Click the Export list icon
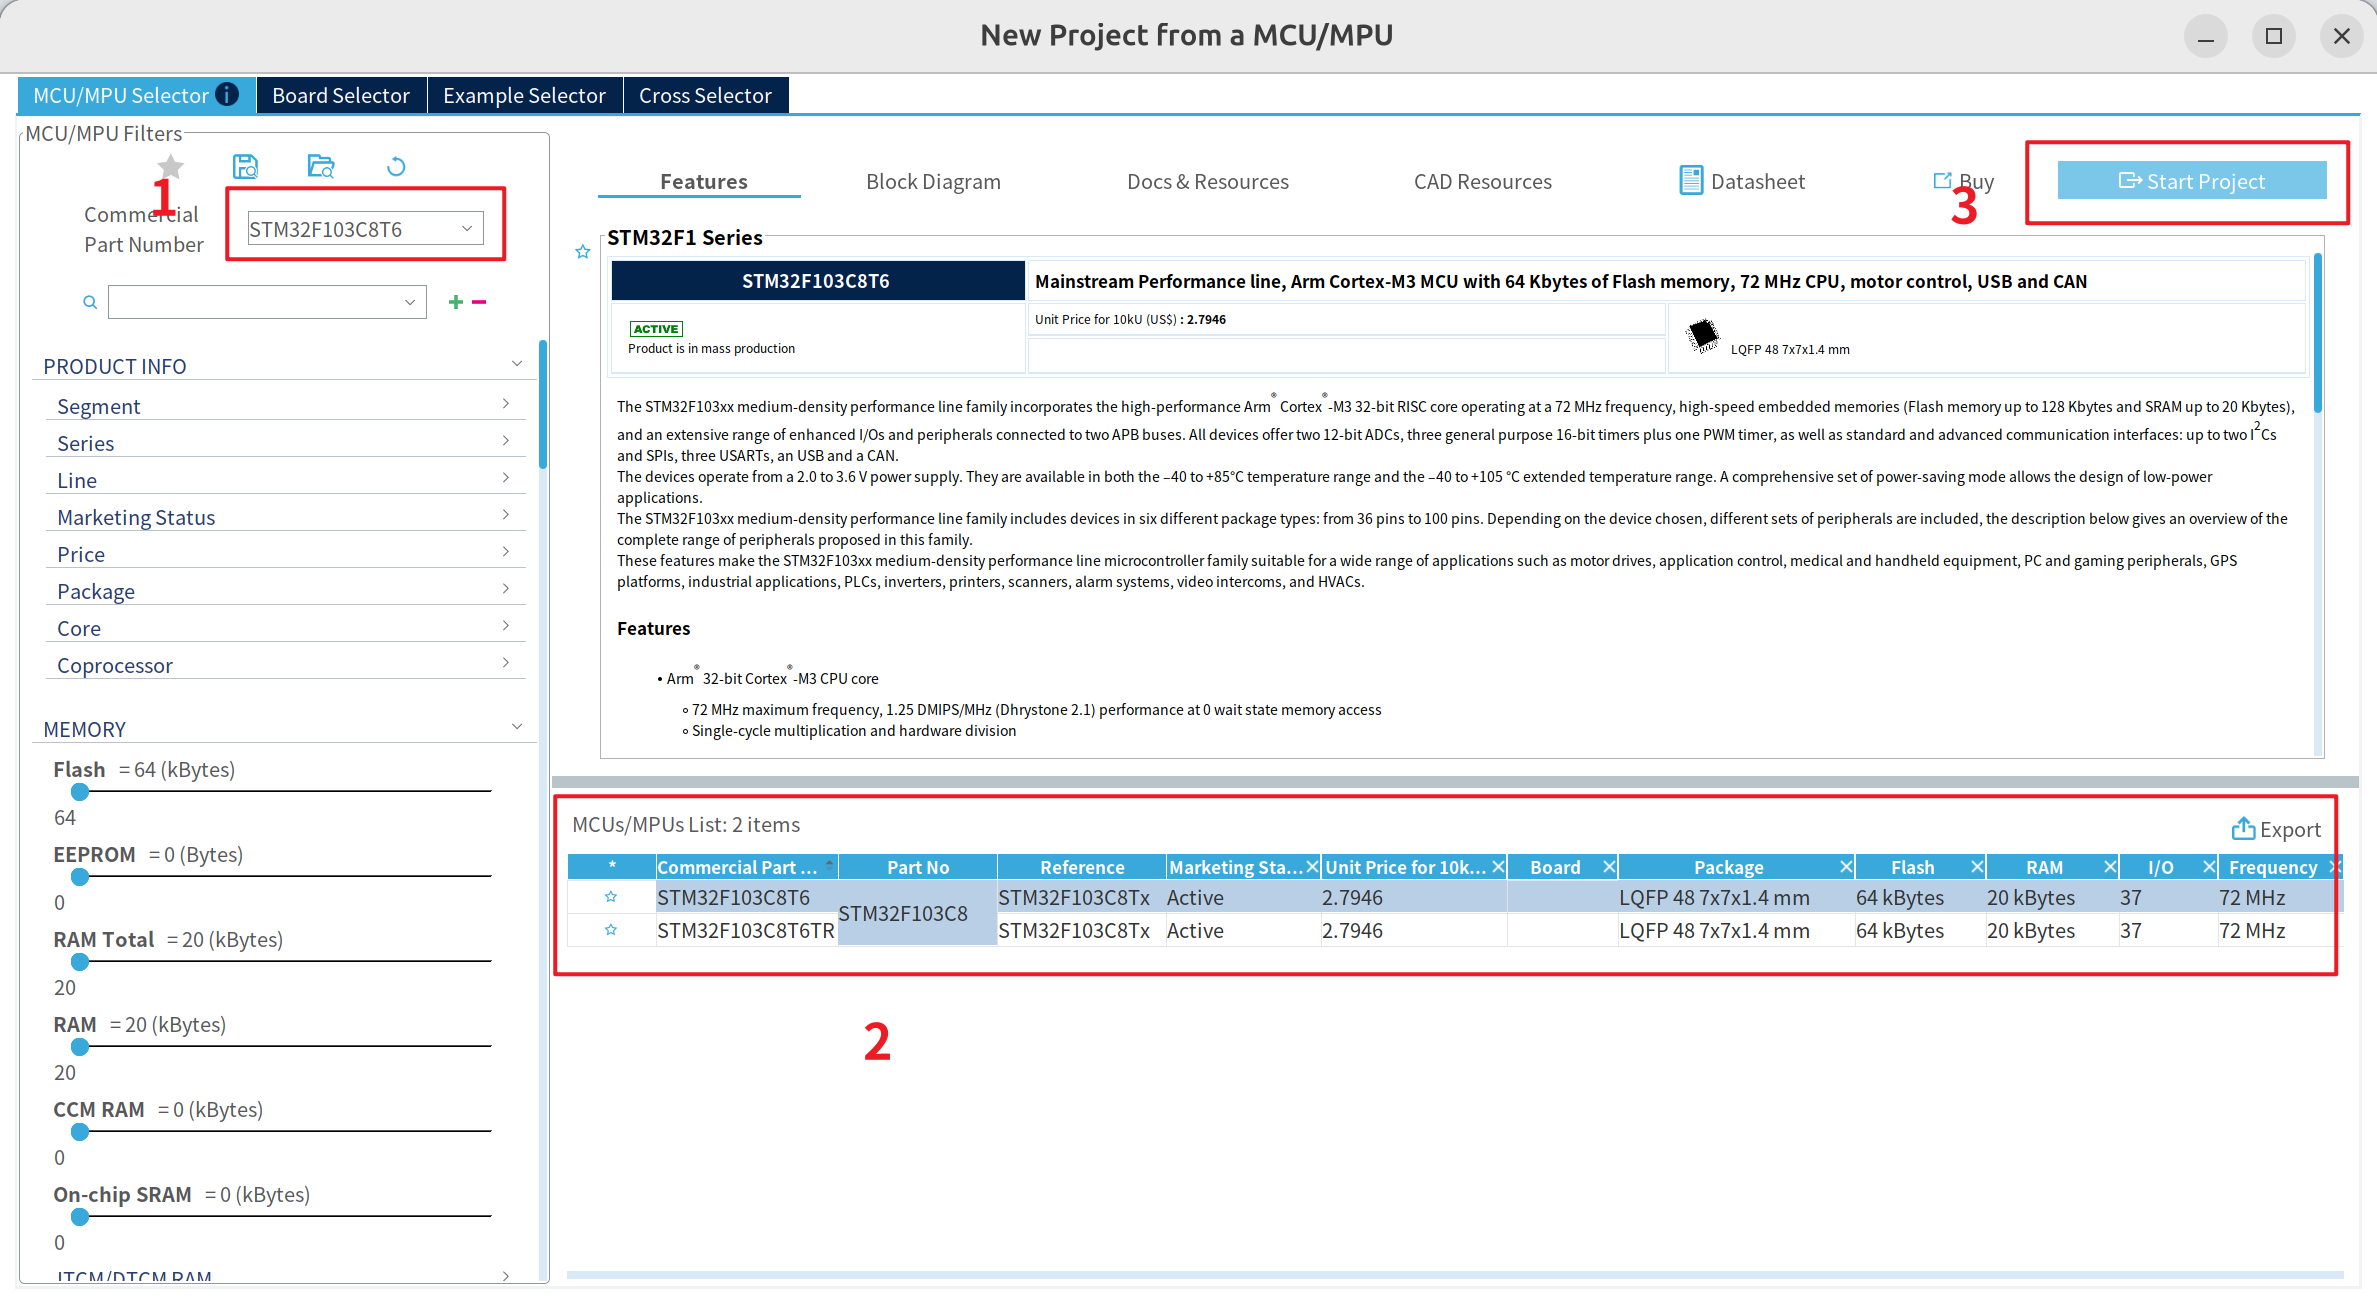This screenshot has width=2377, height=1304. [2243, 829]
